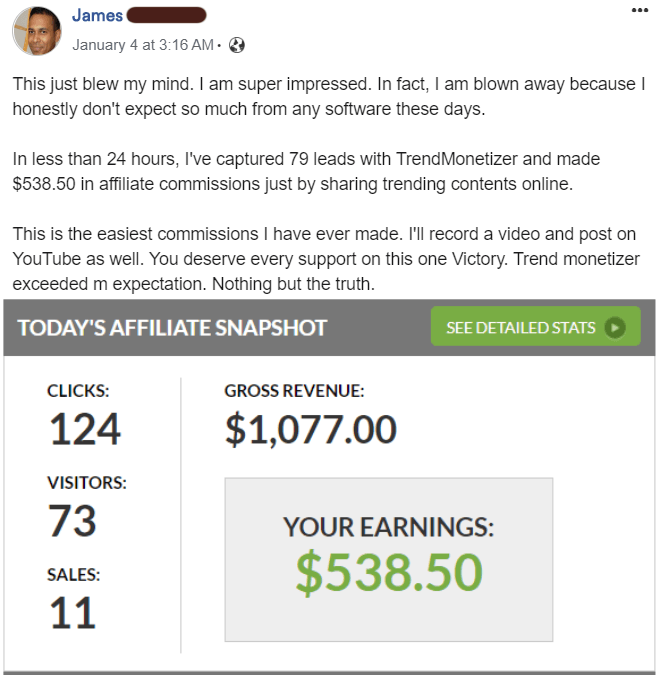Viewport: 658px width, 677px height.
Task: Click the paragraph mentioning 79 leads with TrendMonetizer
Action: click(x=307, y=170)
